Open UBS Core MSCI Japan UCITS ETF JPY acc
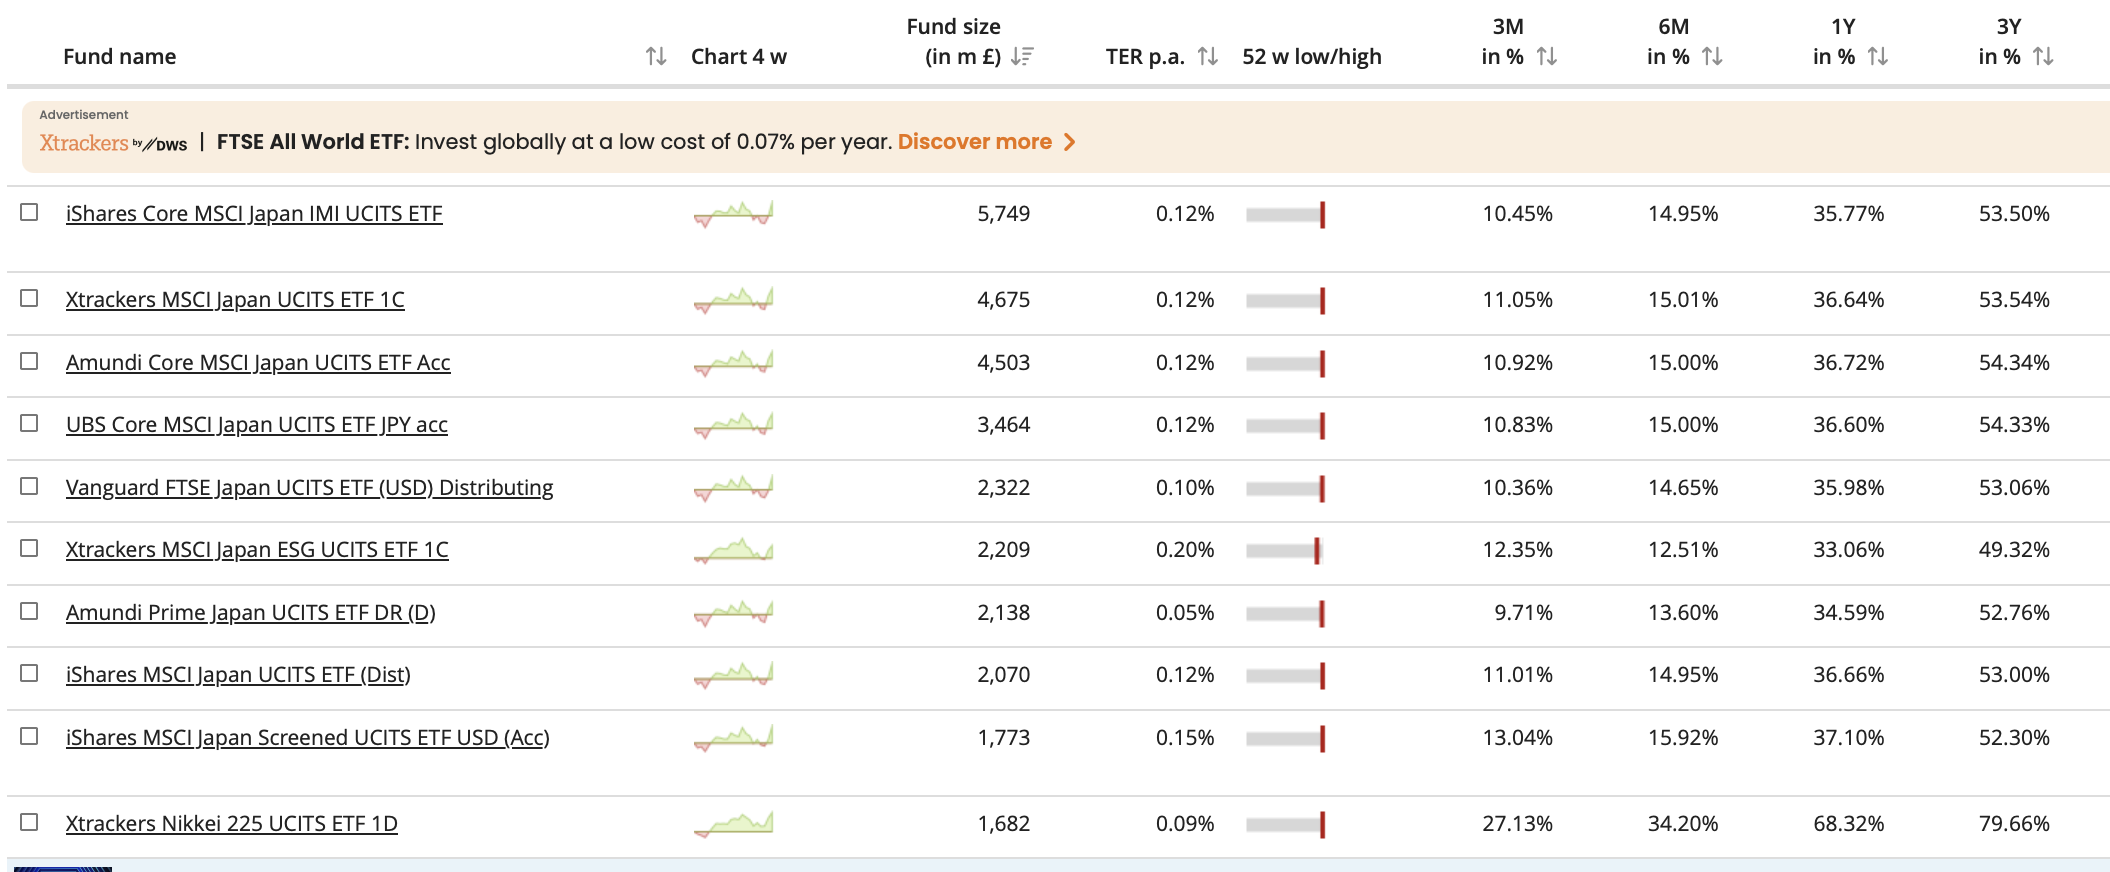 [257, 425]
